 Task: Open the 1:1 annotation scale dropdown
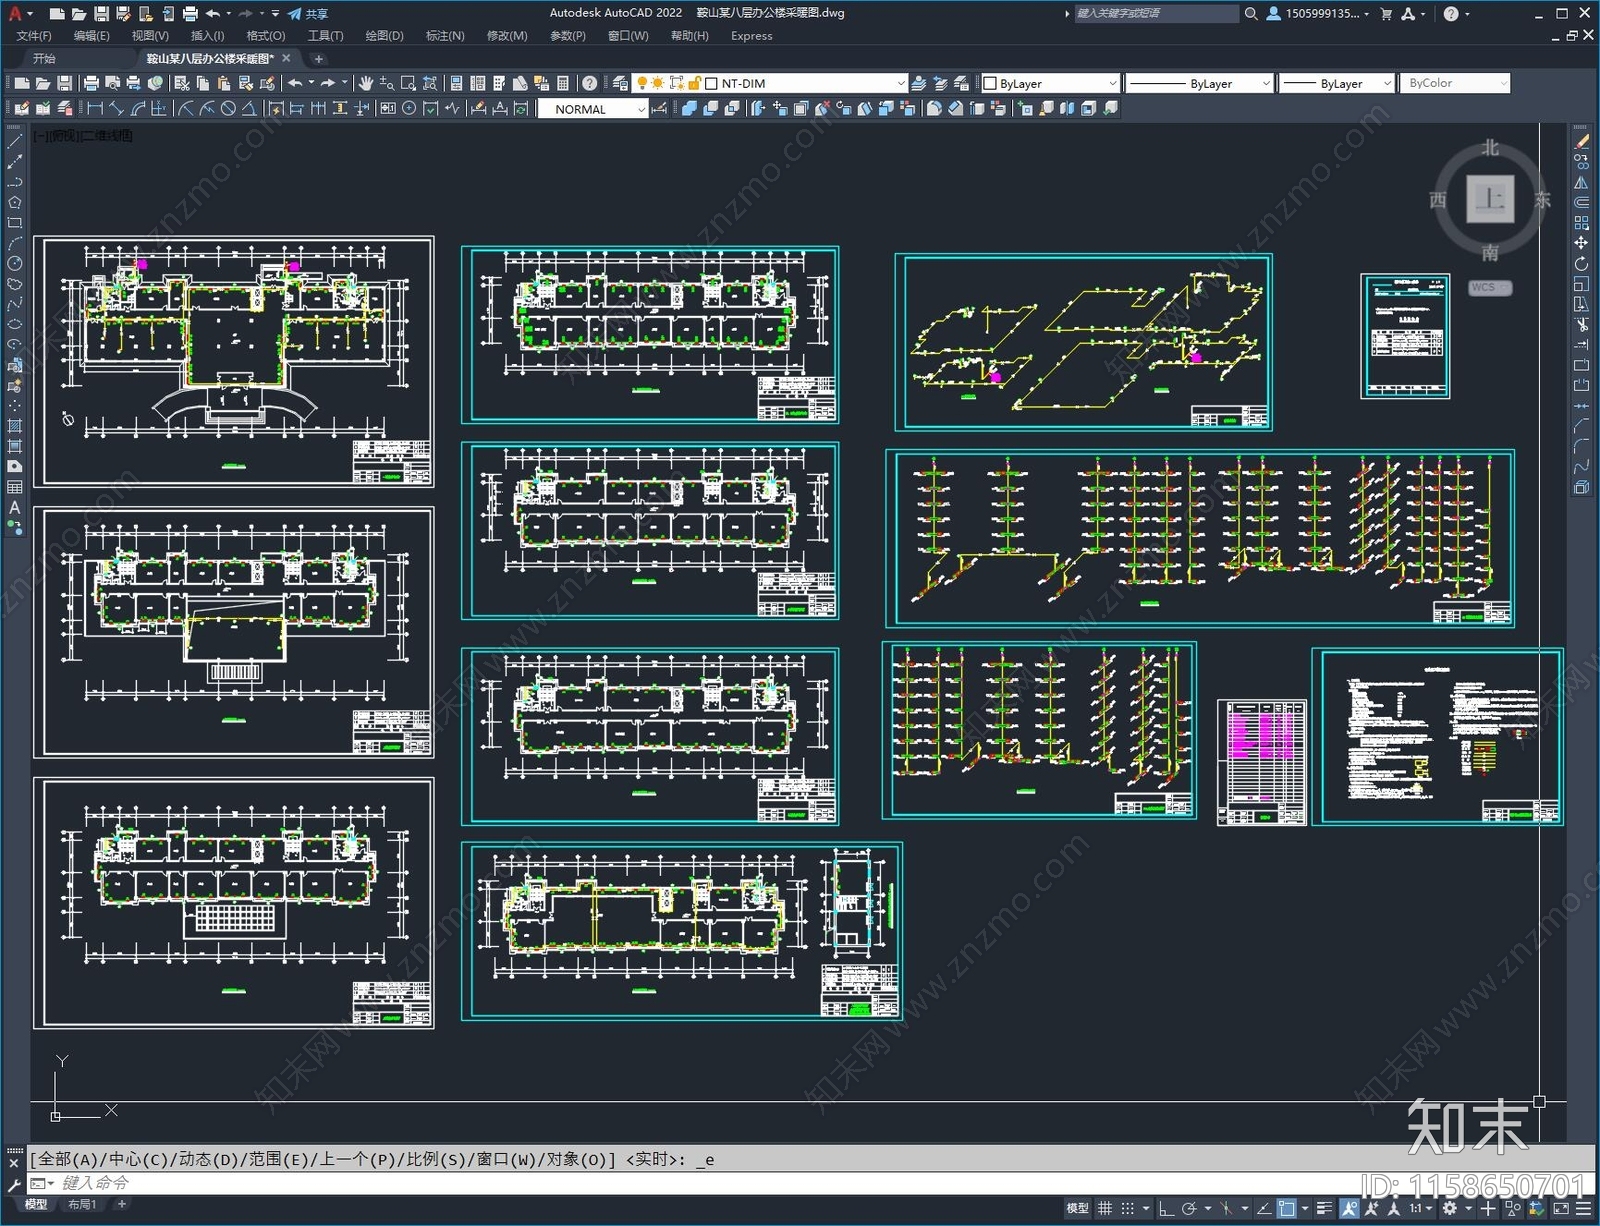pyautogui.click(x=1419, y=1208)
